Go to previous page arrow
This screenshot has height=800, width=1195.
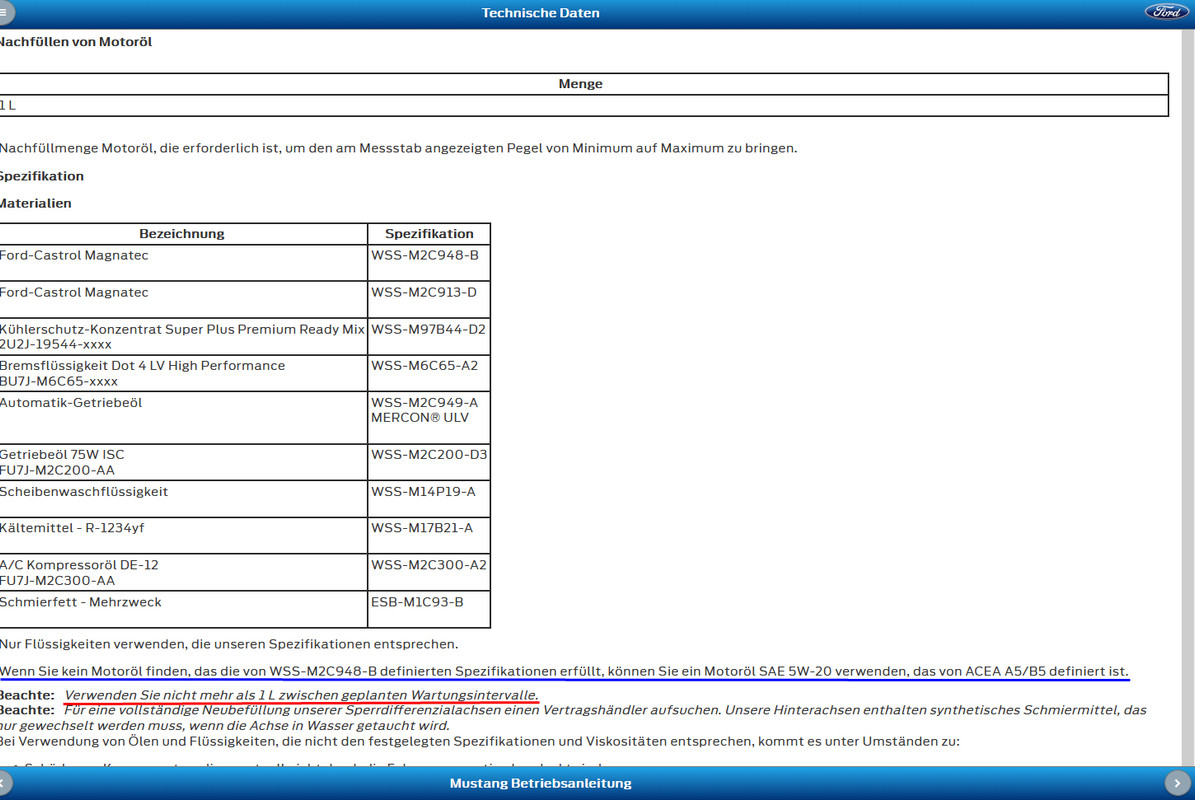(4, 782)
